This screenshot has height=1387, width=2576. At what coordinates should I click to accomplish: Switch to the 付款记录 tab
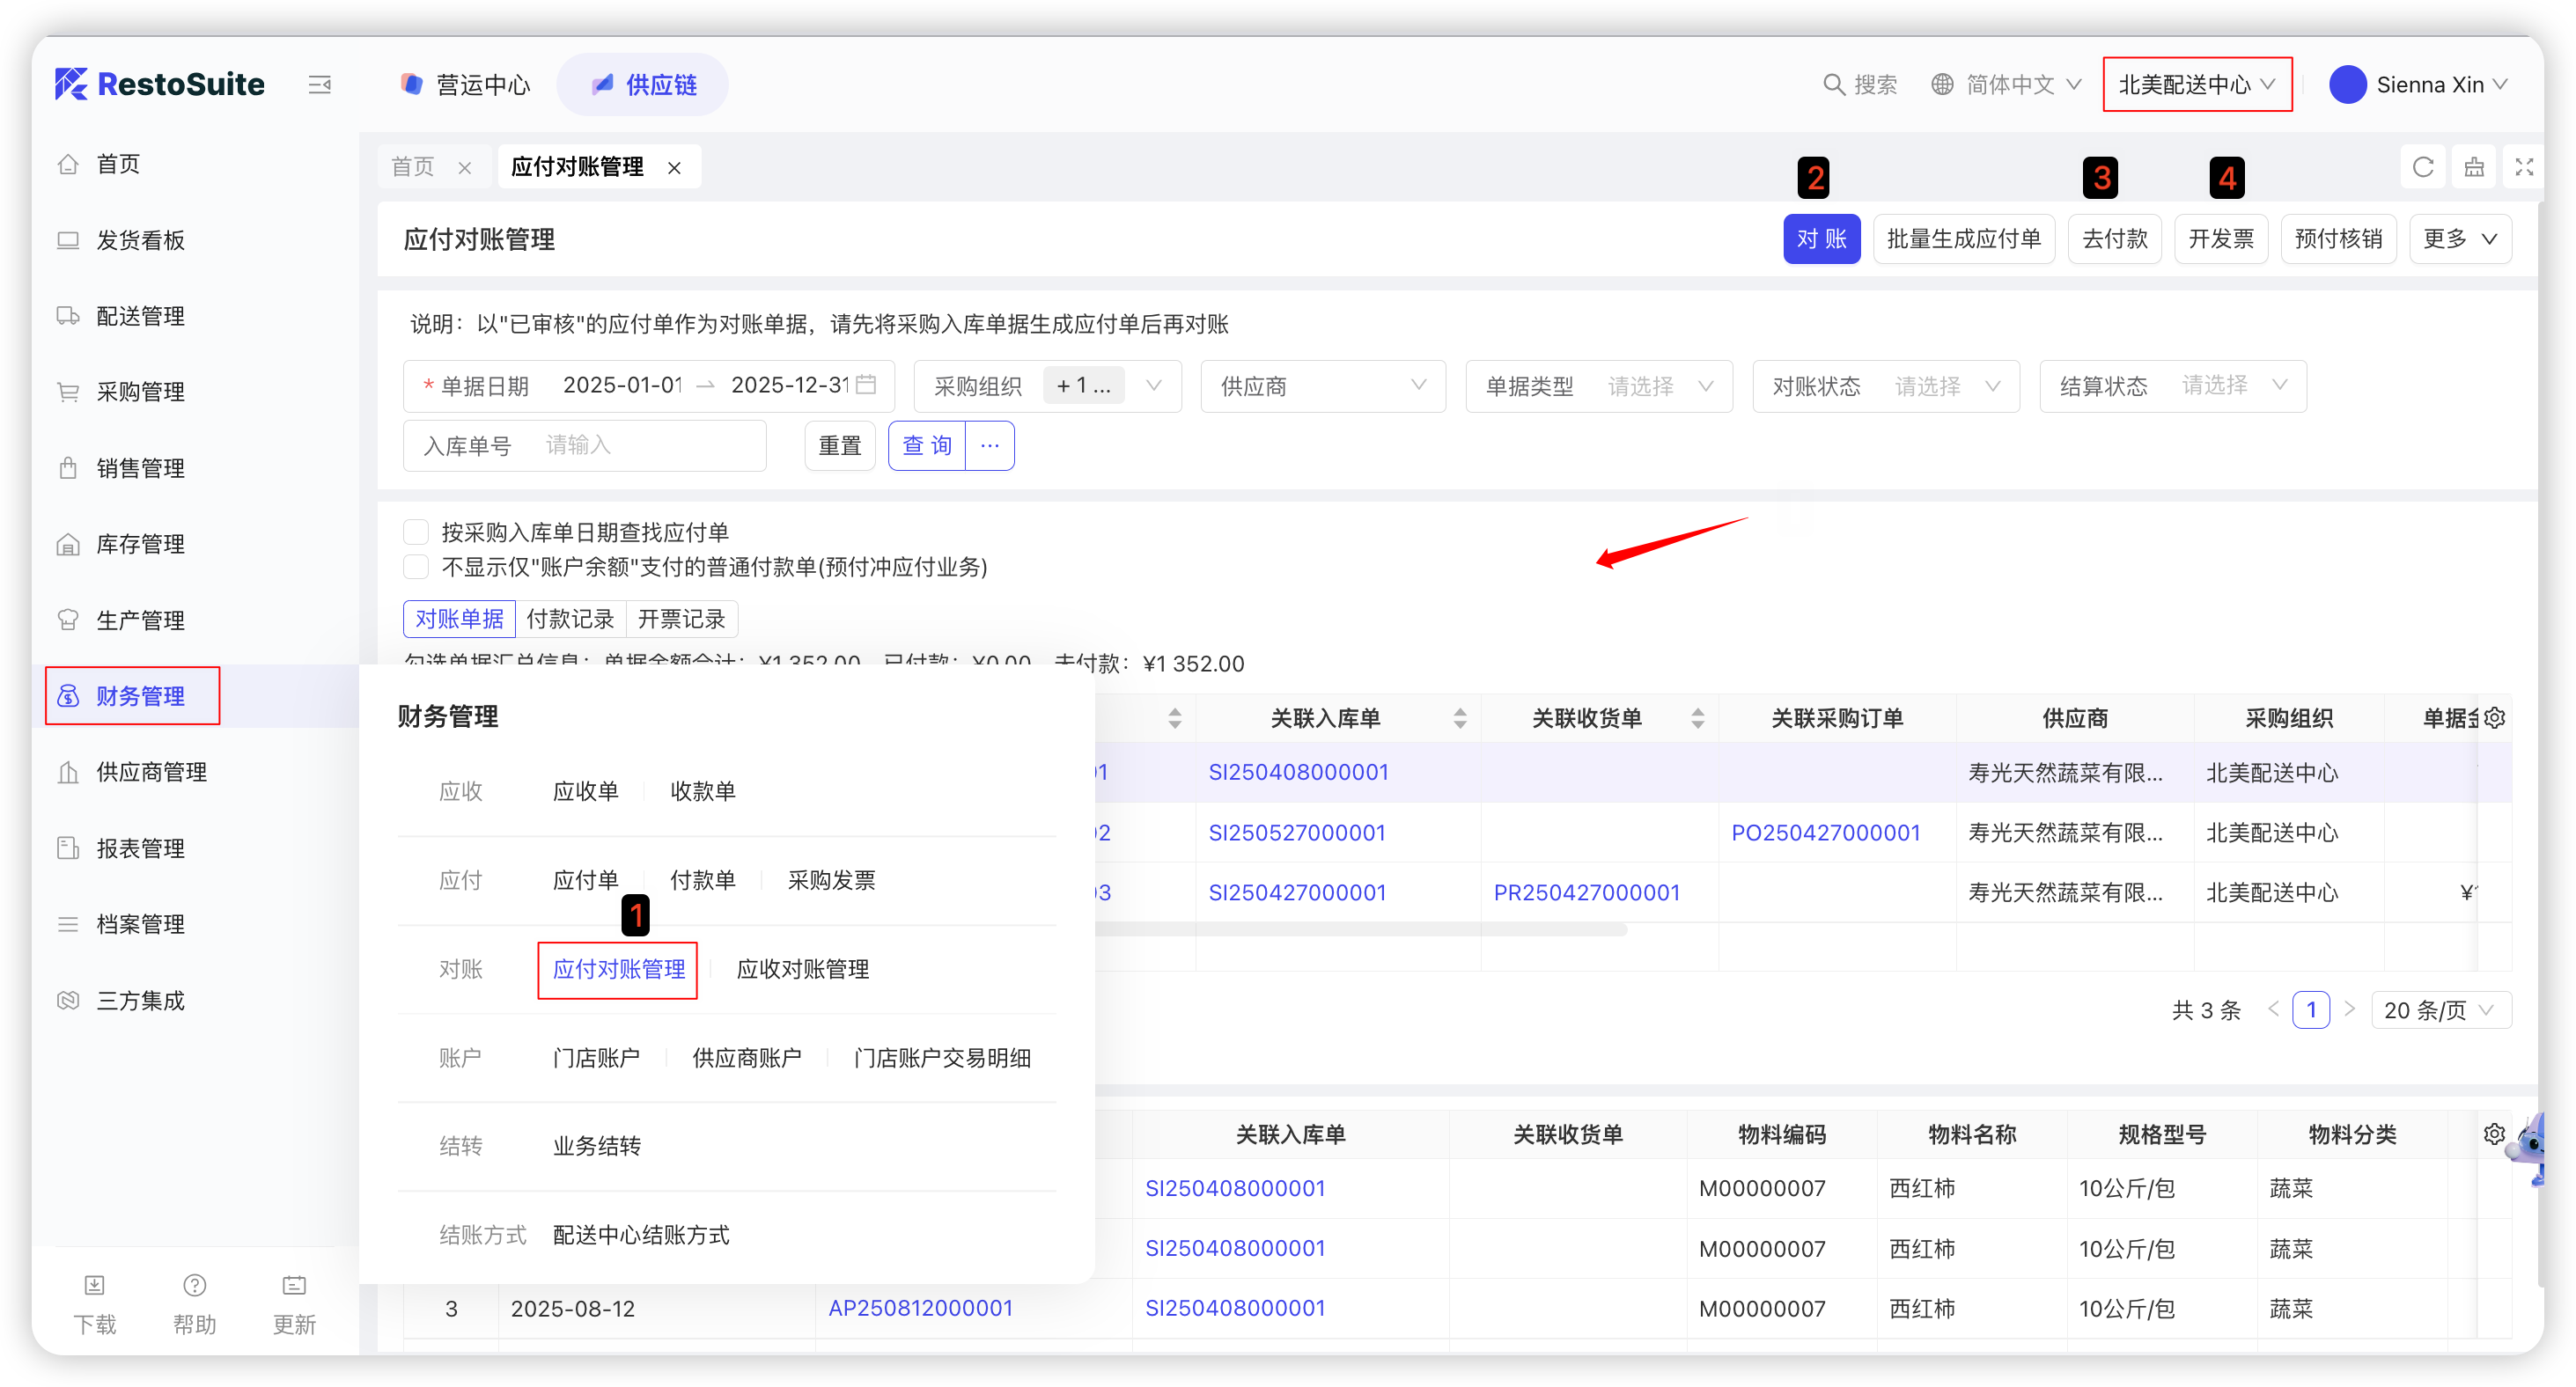click(x=570, y=619)
